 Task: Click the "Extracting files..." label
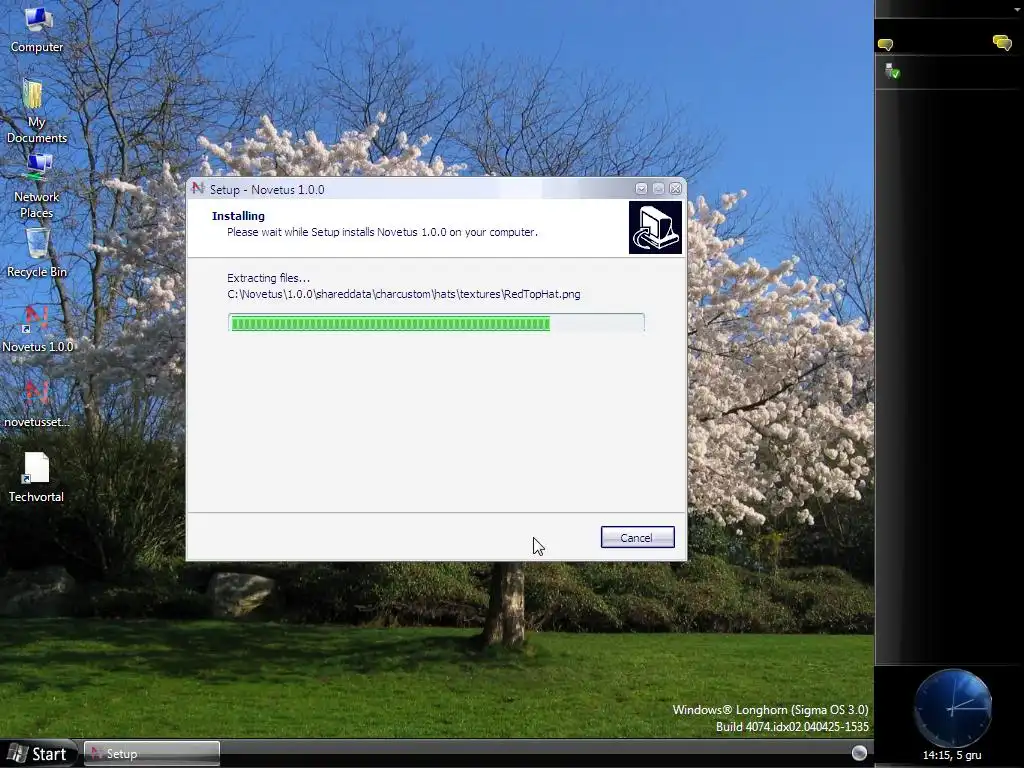pyautogui.click(x=268, y=278)
